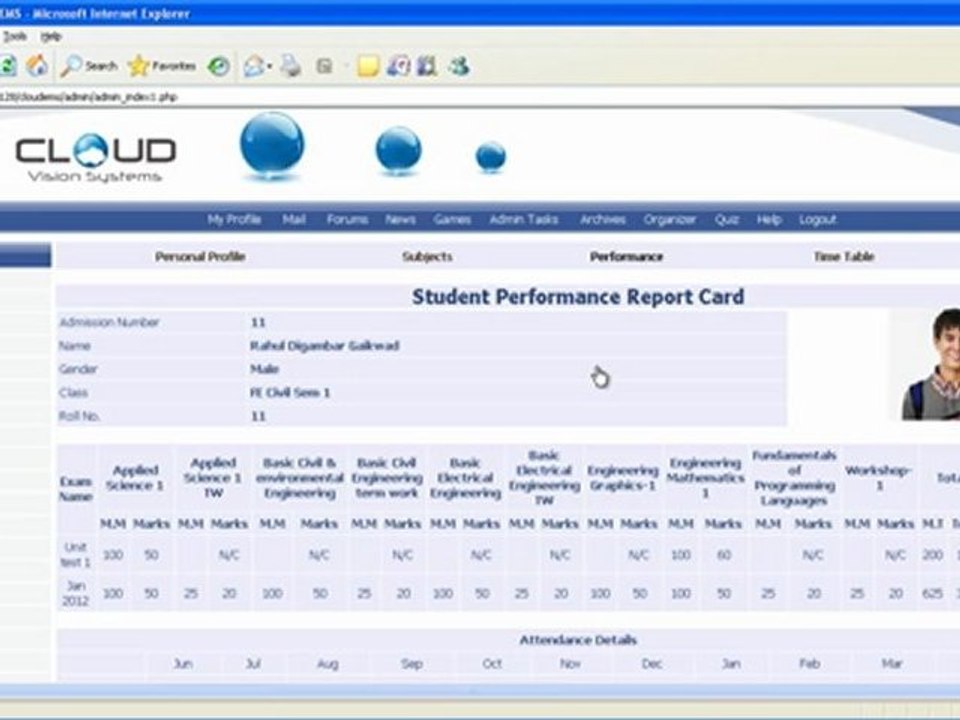Click the Unit test 1 row label
This screenshot has height=720, width=960.
pos(76,555)
